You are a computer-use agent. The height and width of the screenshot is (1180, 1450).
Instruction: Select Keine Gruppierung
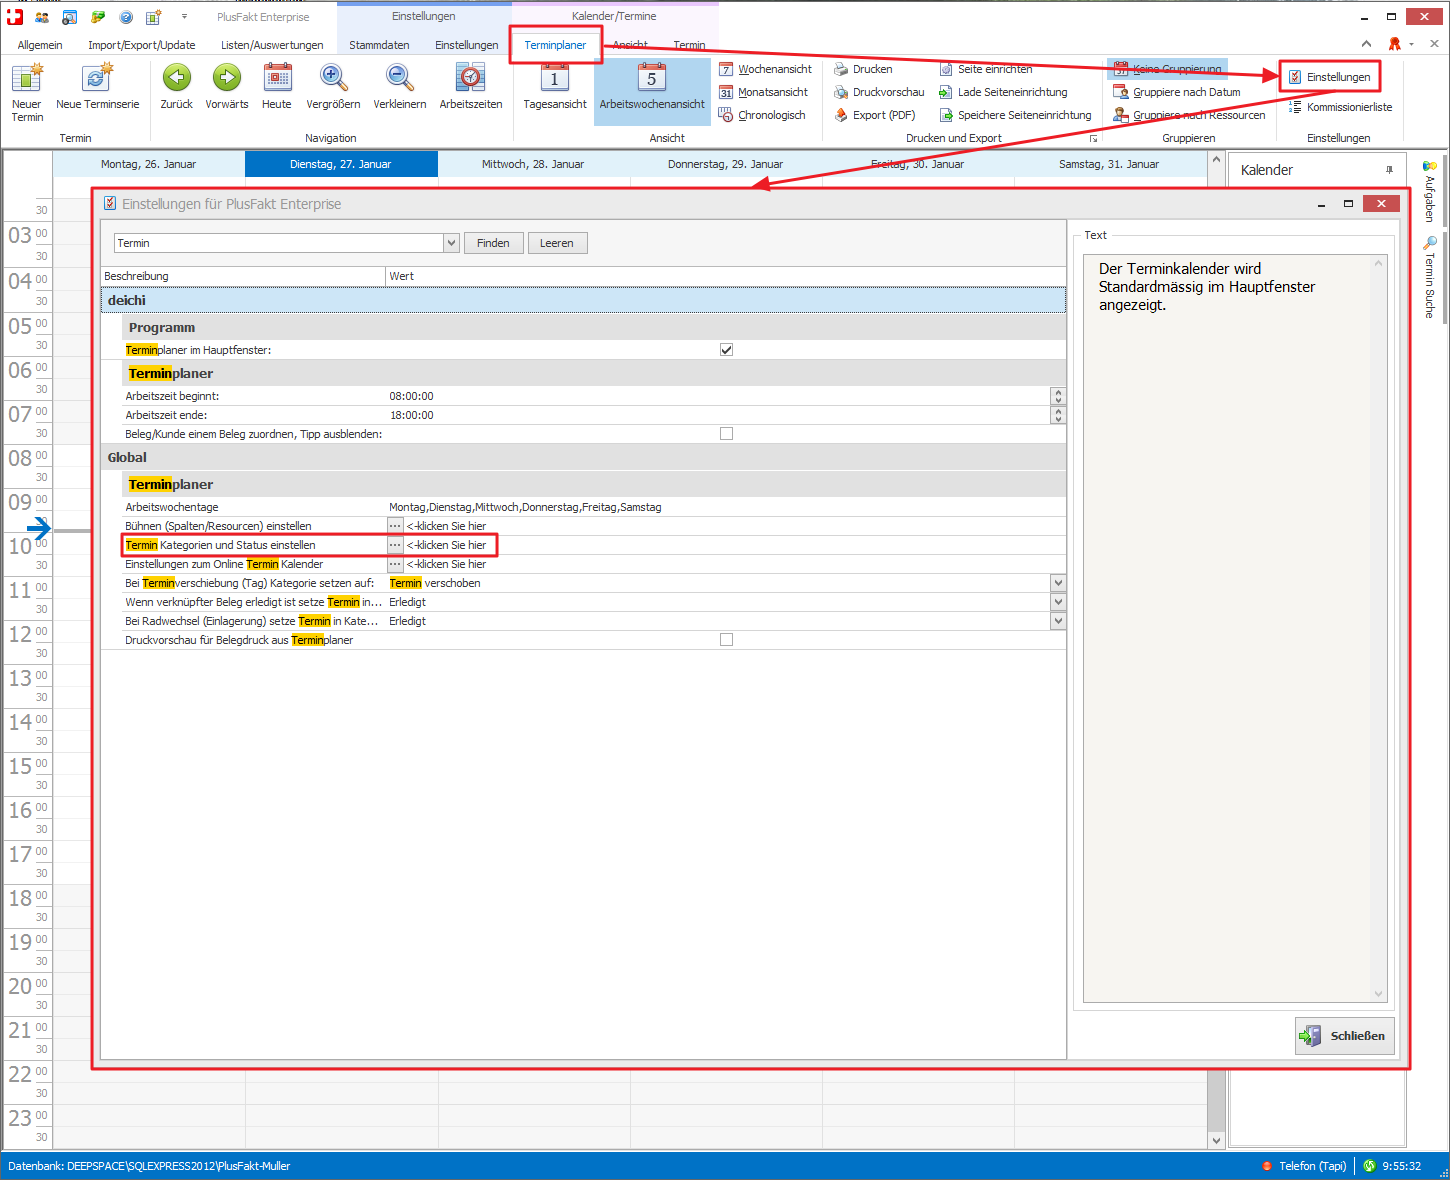pos(1168,69)
